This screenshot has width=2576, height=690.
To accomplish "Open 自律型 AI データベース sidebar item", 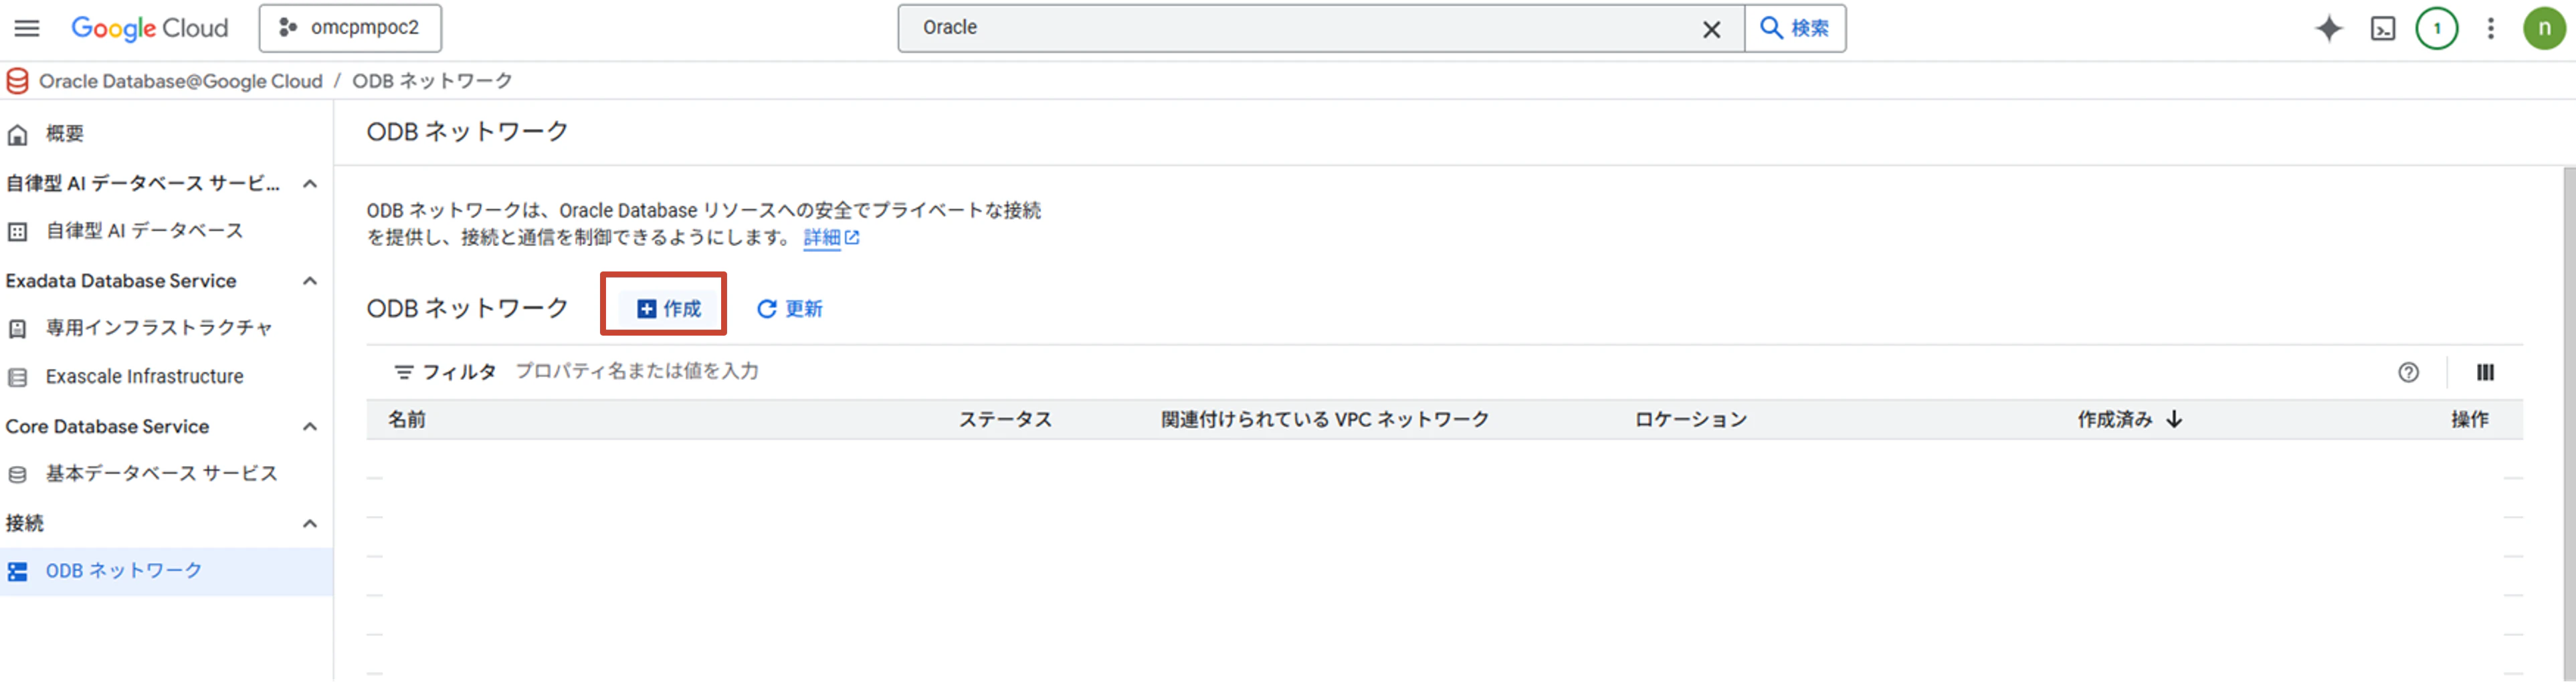I will click(x=145, y=231).
